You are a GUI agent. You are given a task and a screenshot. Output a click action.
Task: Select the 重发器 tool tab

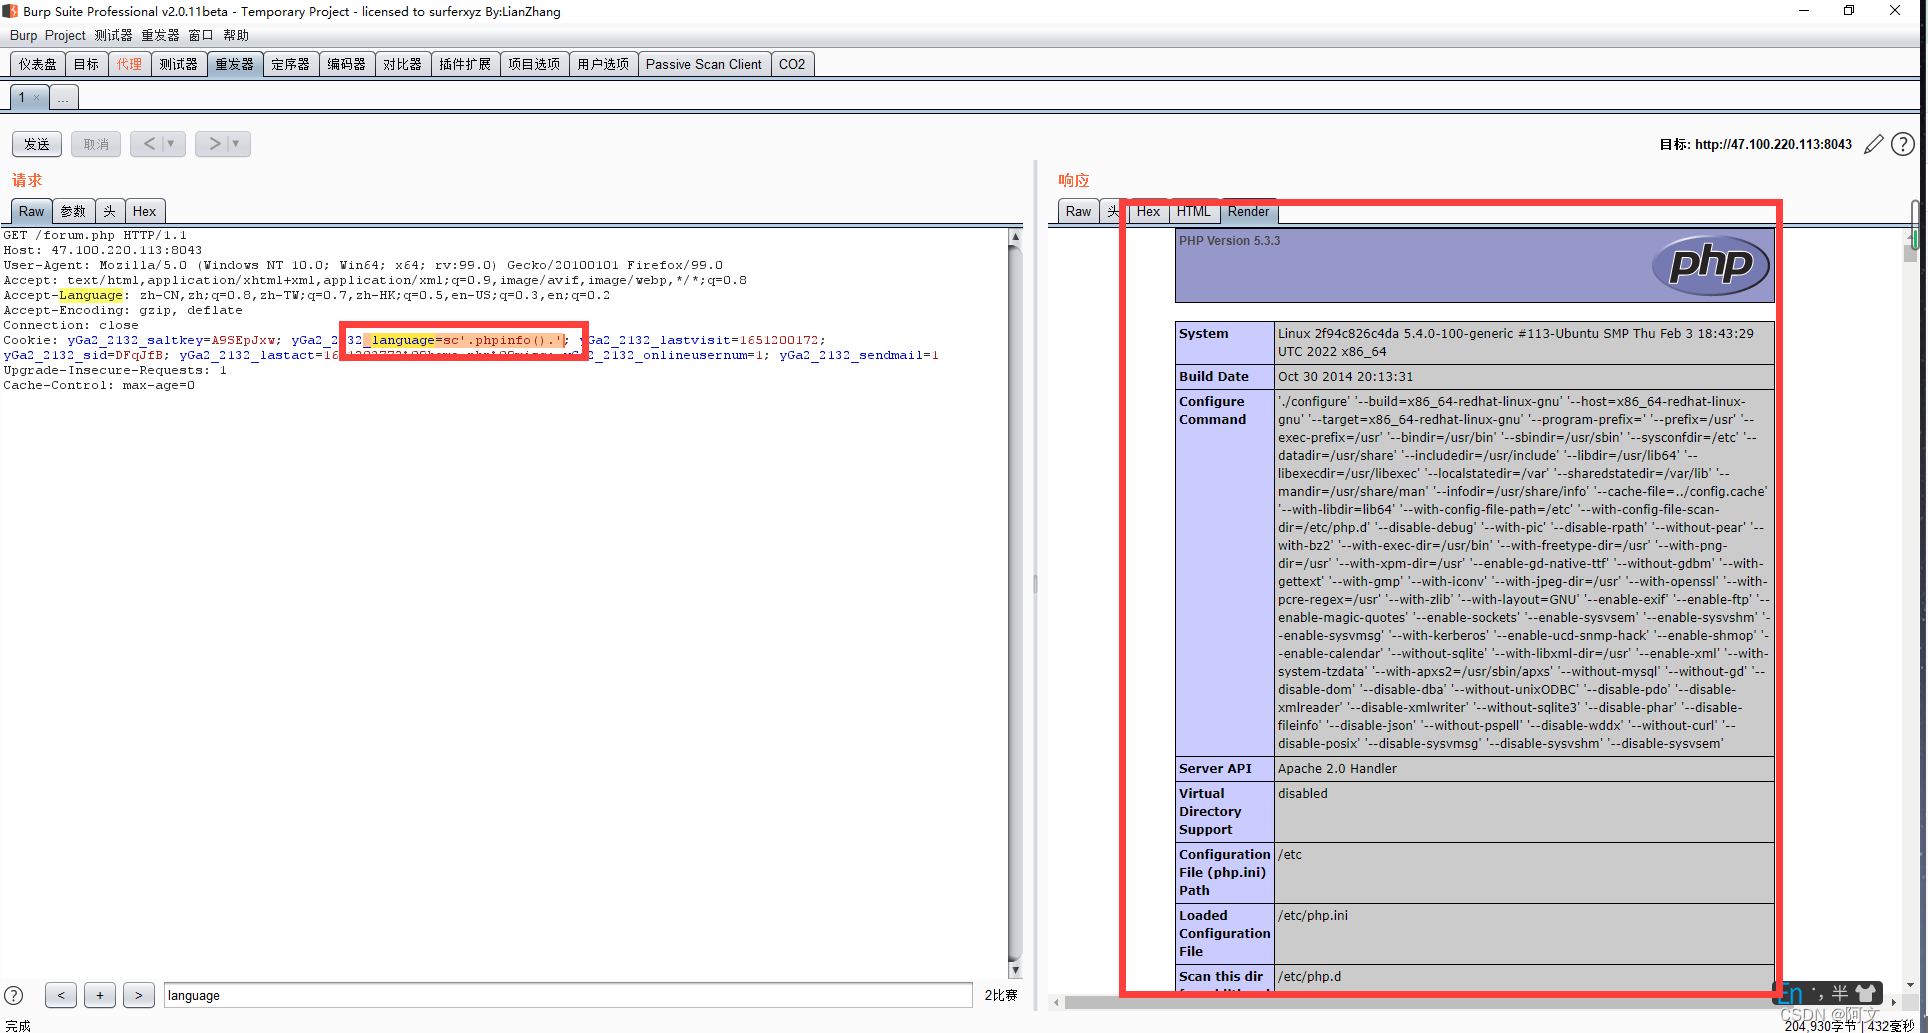pyautogui.click(x=235, y=64)
